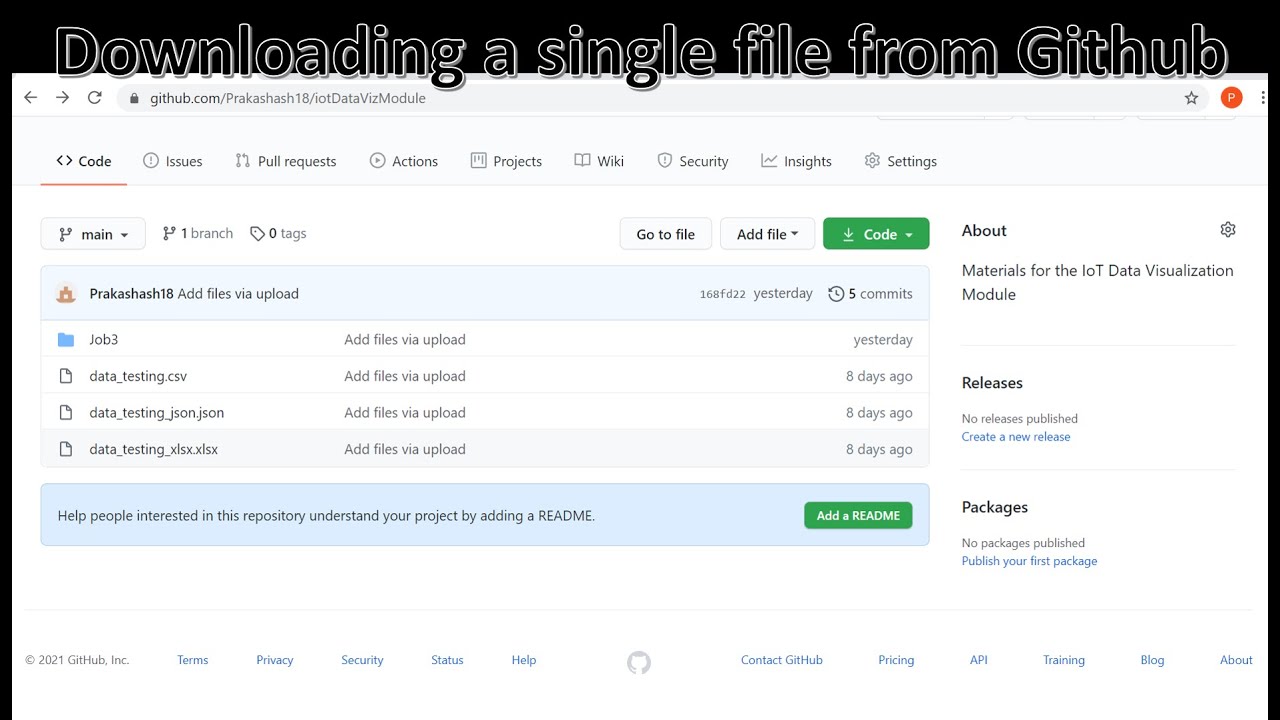Open the Wiki tab
Image resolution: width=1280 pixels, height=720 pixels.
(599, 161)
